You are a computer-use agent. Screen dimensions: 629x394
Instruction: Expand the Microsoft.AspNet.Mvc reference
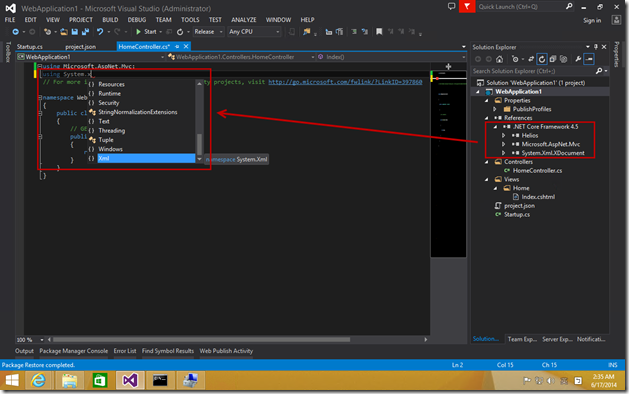click(x=504, y=144)
